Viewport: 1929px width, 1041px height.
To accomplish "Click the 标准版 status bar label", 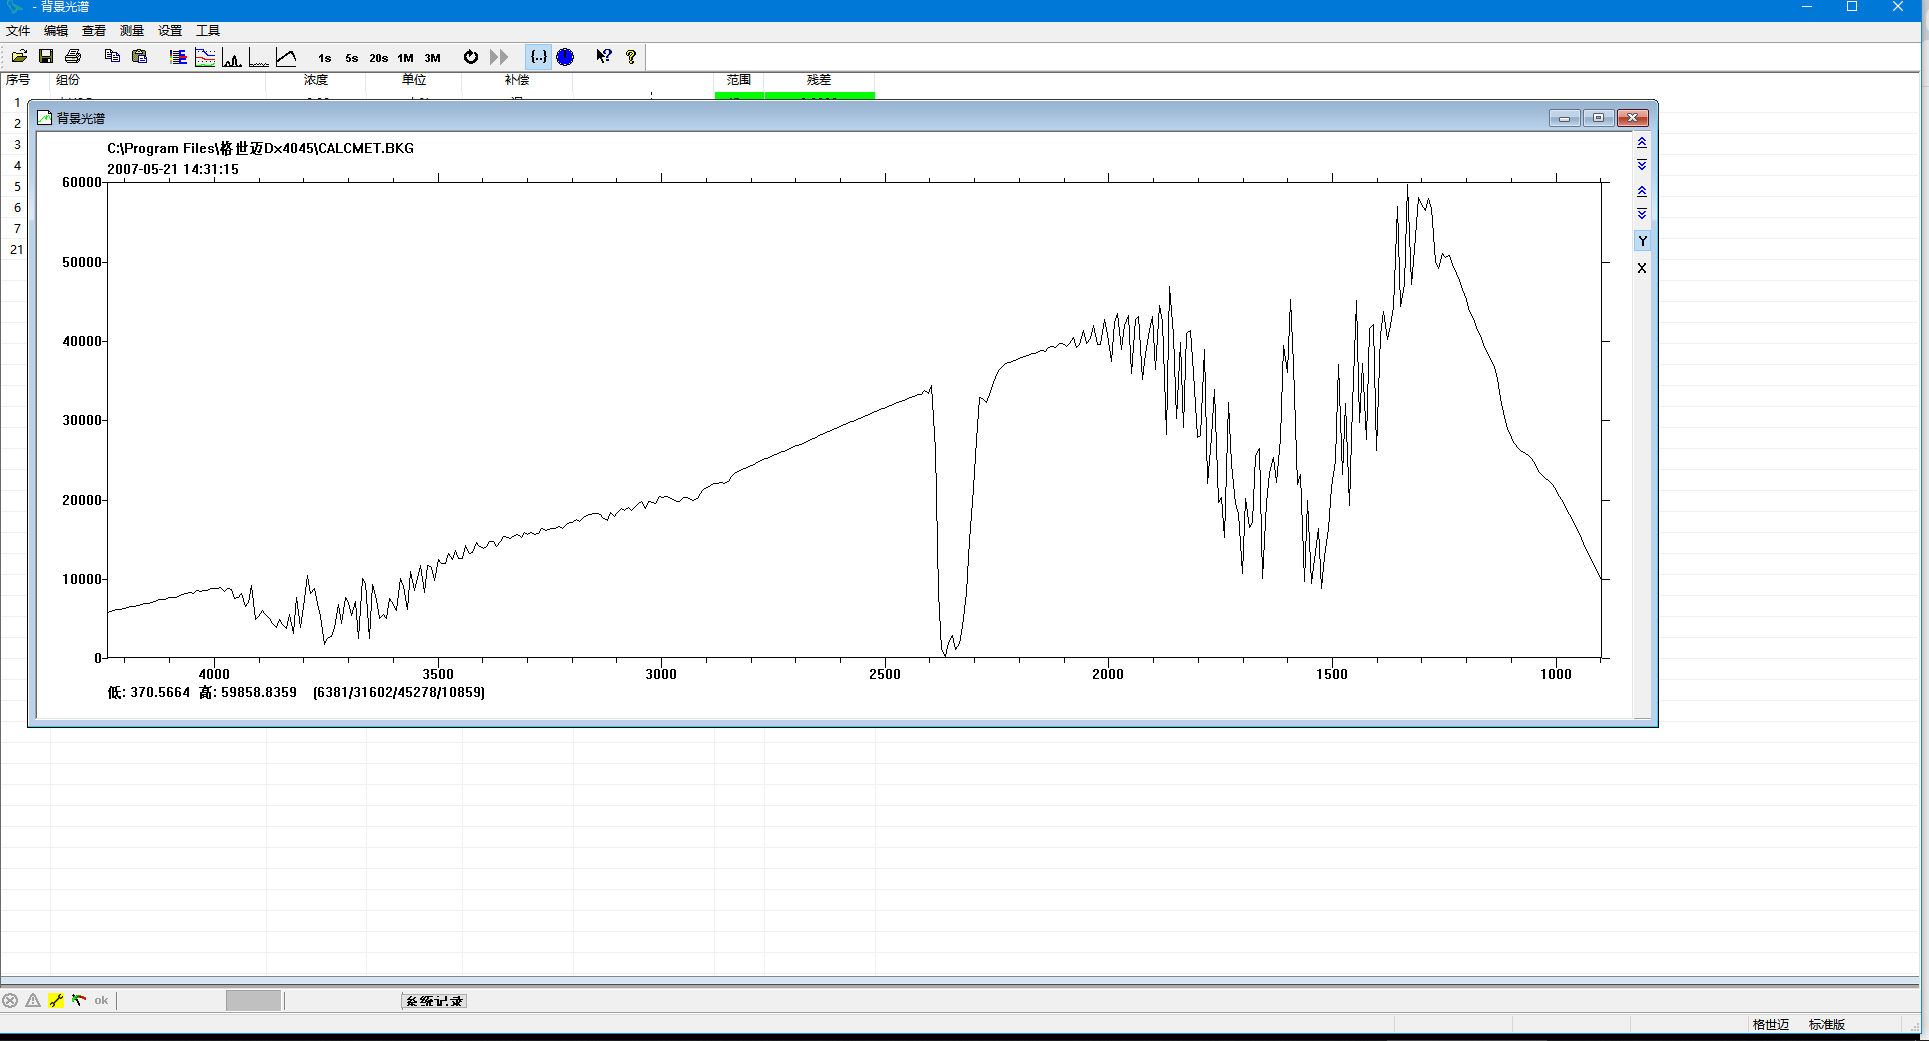I will (x=1826, y=1025).
